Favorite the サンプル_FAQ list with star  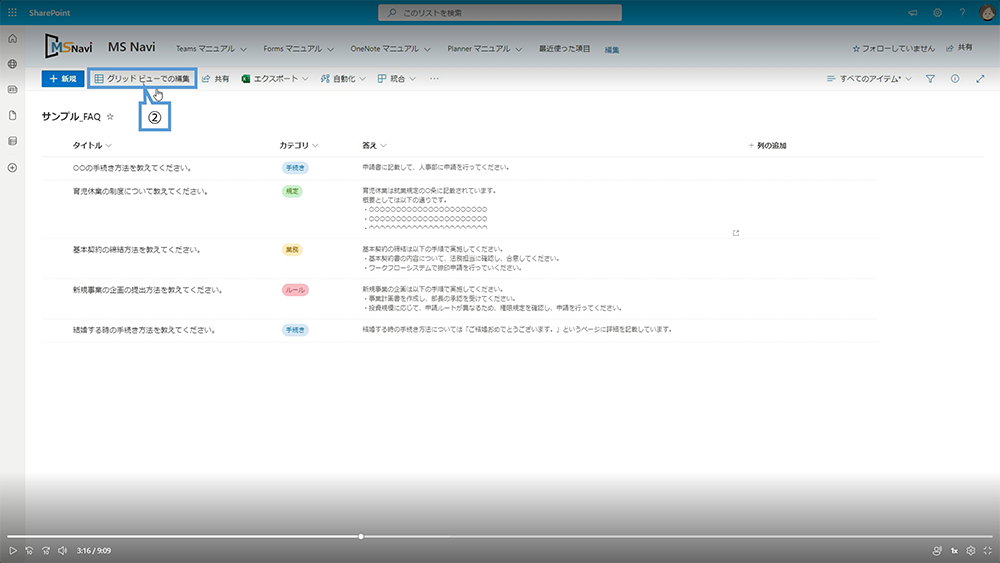coord(110,117)
